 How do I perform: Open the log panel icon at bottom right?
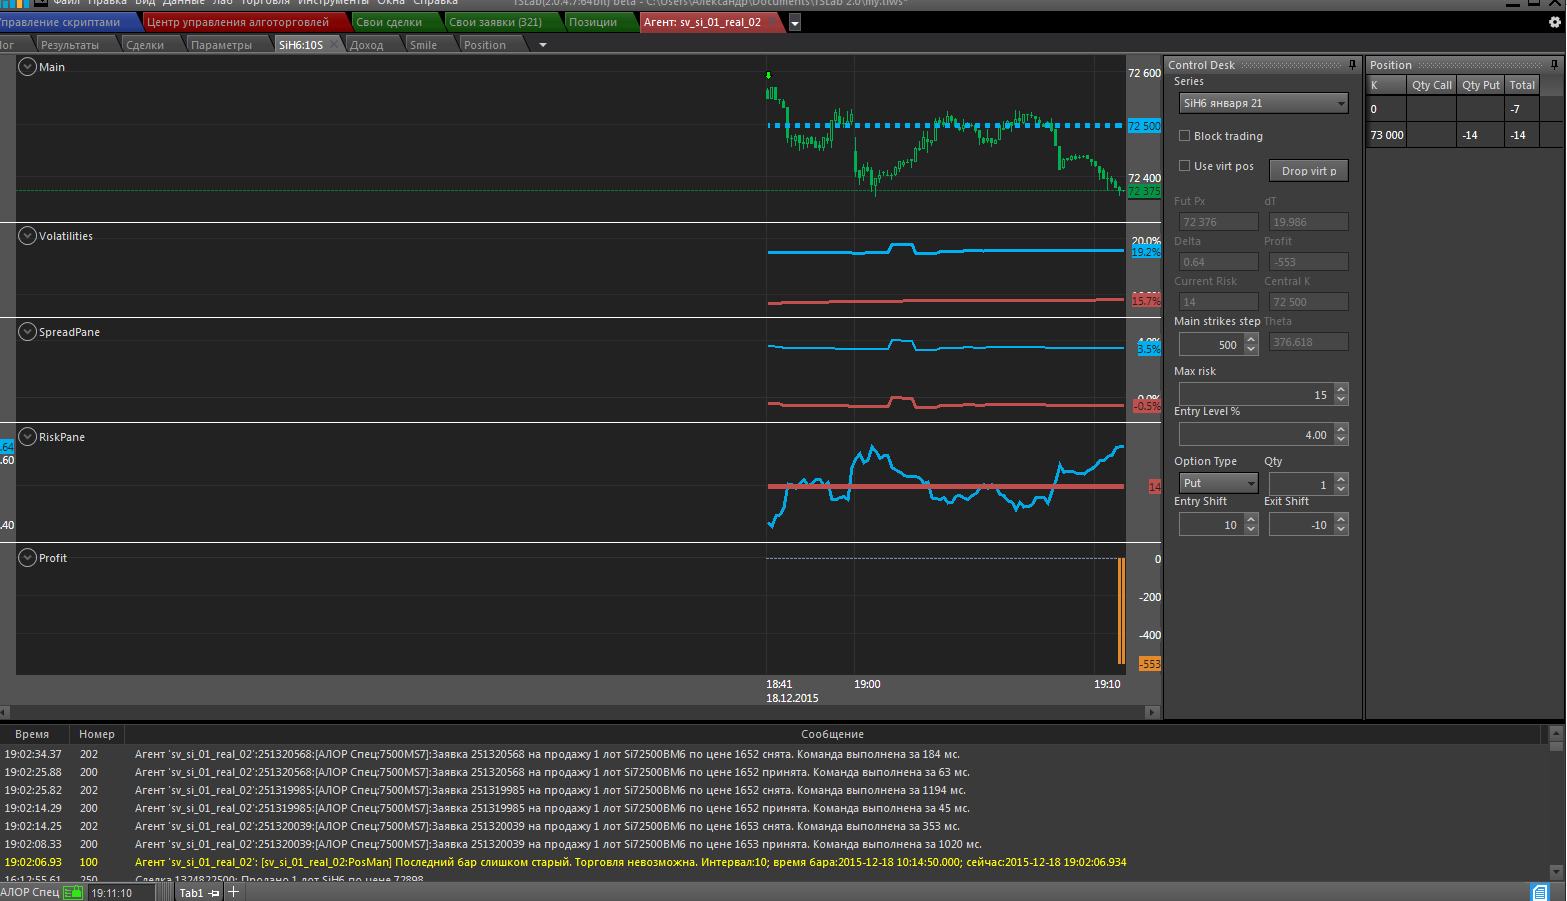coord(1540,892)
